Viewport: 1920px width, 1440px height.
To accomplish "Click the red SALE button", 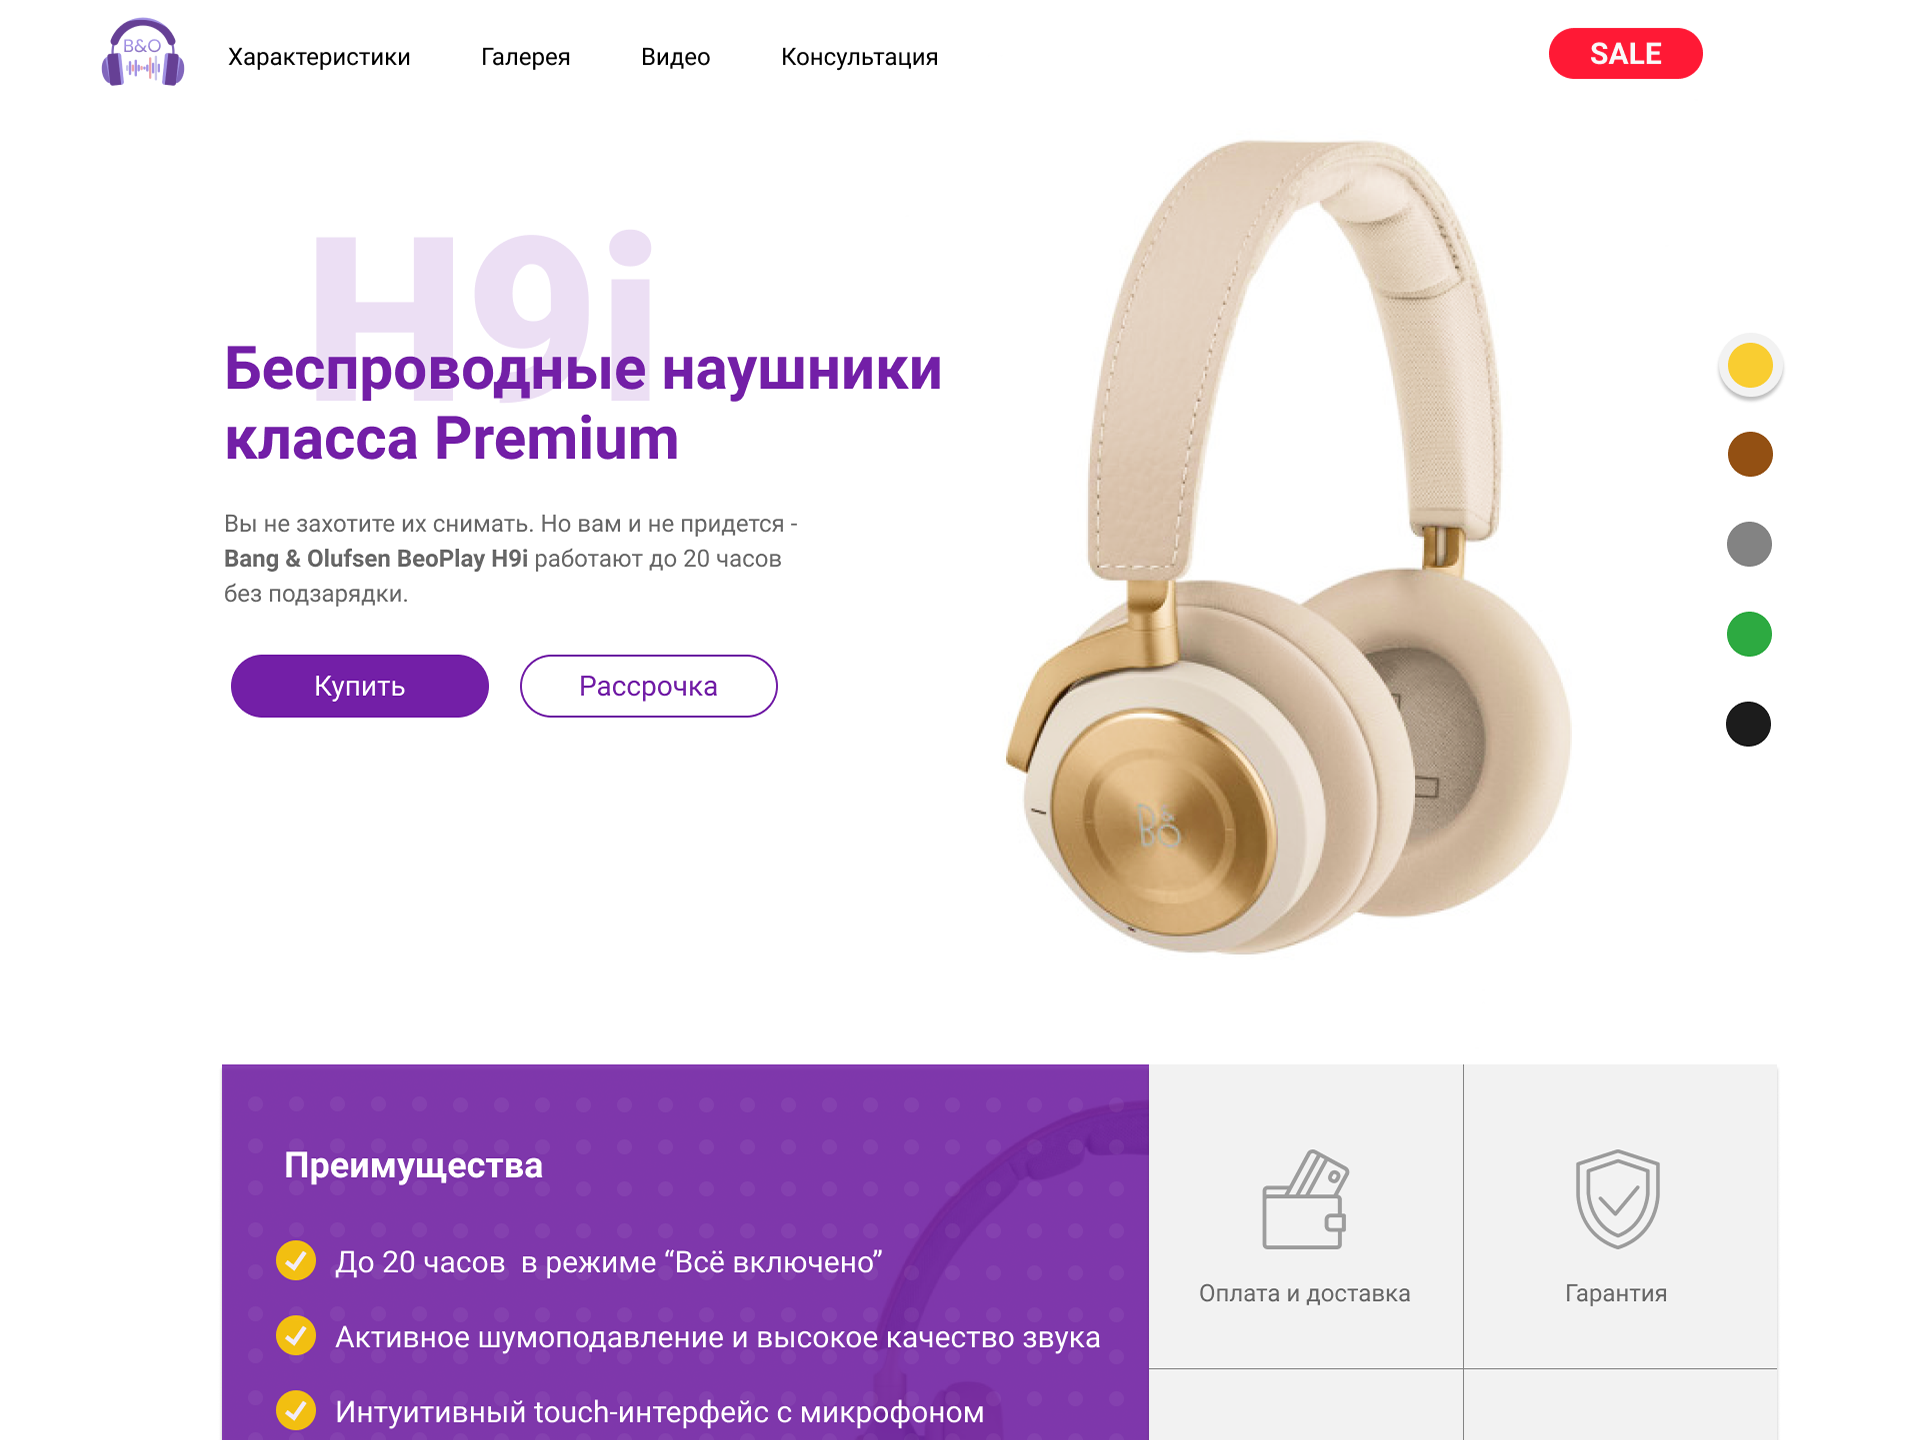I will (x=1626, y=53).
